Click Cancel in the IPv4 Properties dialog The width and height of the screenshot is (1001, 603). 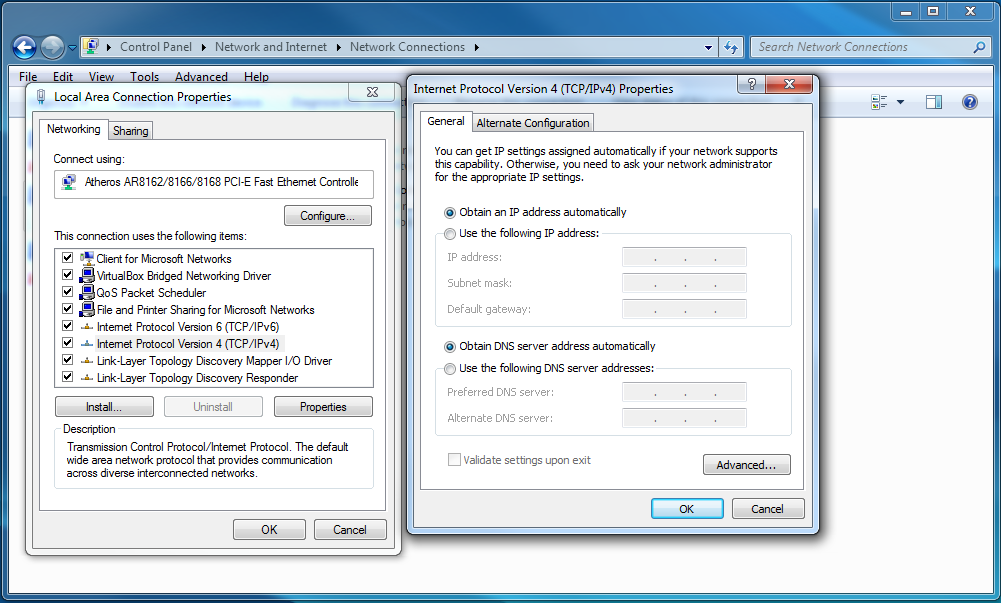click(x=767, y=509)
